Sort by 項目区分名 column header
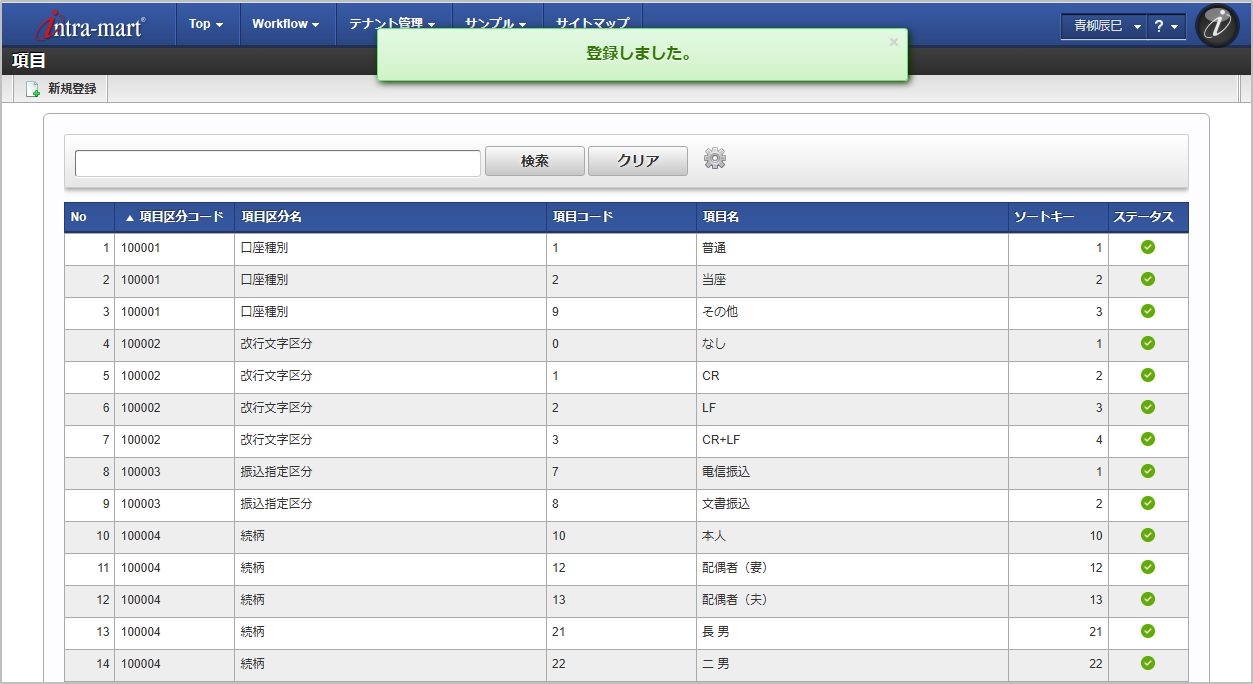This screenshot has width=1253, height=684. (x=391, y=217)
